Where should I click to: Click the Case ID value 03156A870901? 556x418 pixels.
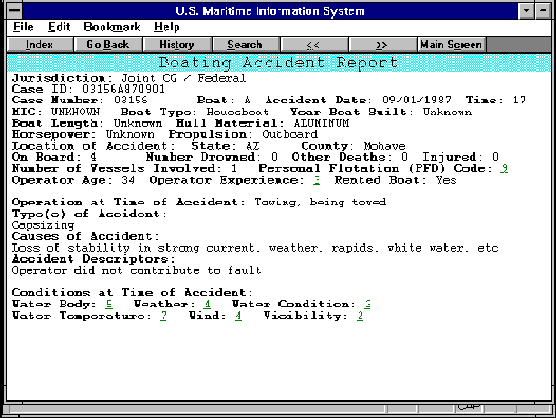coord(123,89)
